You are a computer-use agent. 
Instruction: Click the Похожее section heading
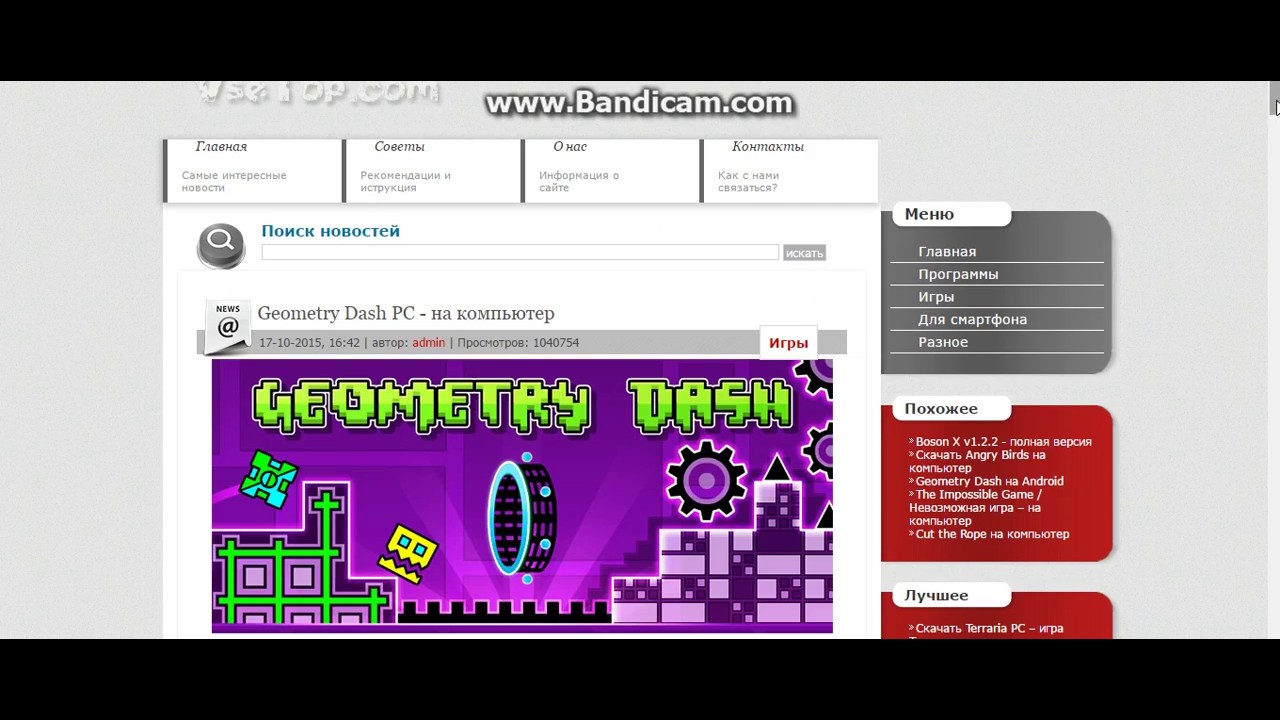pos(941,409)
